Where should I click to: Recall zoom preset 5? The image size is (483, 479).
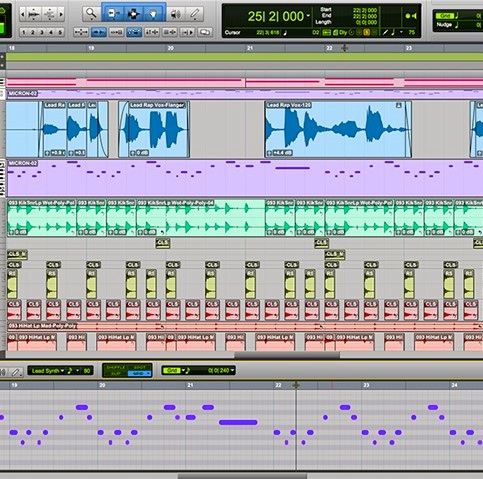60,32
